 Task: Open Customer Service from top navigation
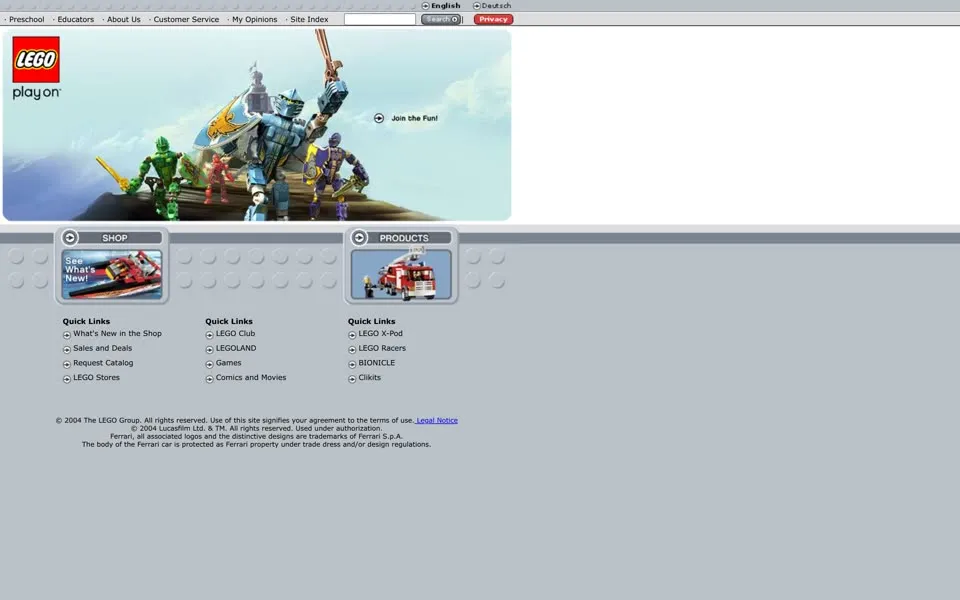pyautogui.click(x=186, y=19)
